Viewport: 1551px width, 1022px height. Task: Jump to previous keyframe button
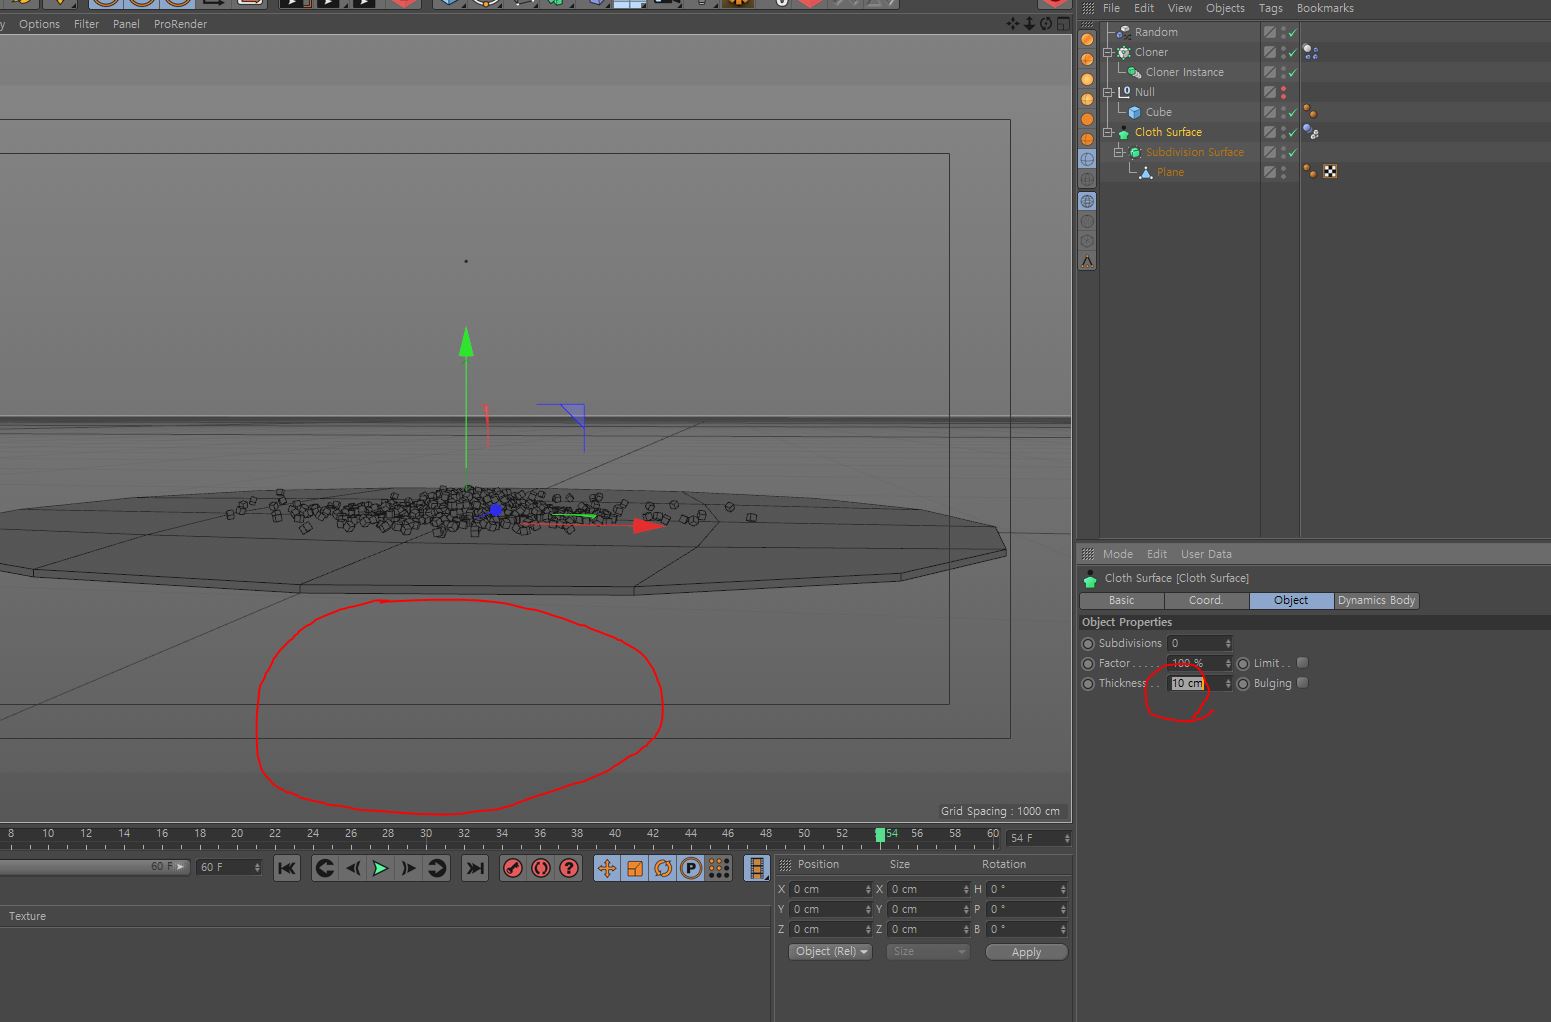(x=325, y=868)
